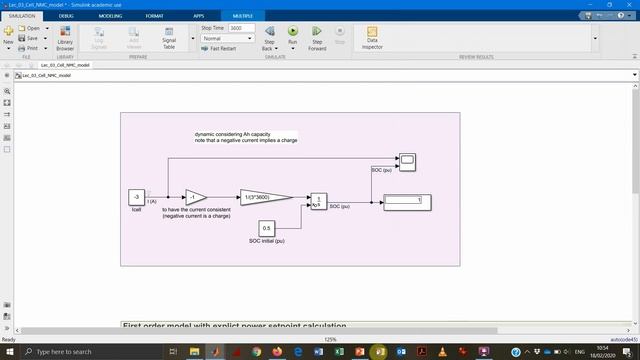Image resolution: width=640 pixels, height=360 pixels.
Task: Select the SOC initial 0.5 constant block
Action: click(x=267, y=228)
